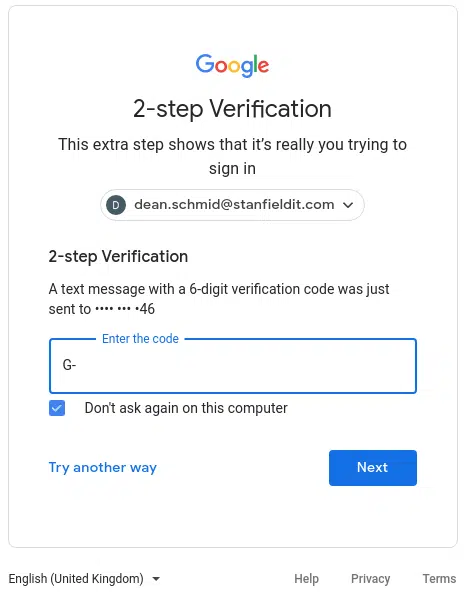Click the large 2-step Verification title
The width and height of the screenshot is (469, 605).
click(x=232, y=108)
